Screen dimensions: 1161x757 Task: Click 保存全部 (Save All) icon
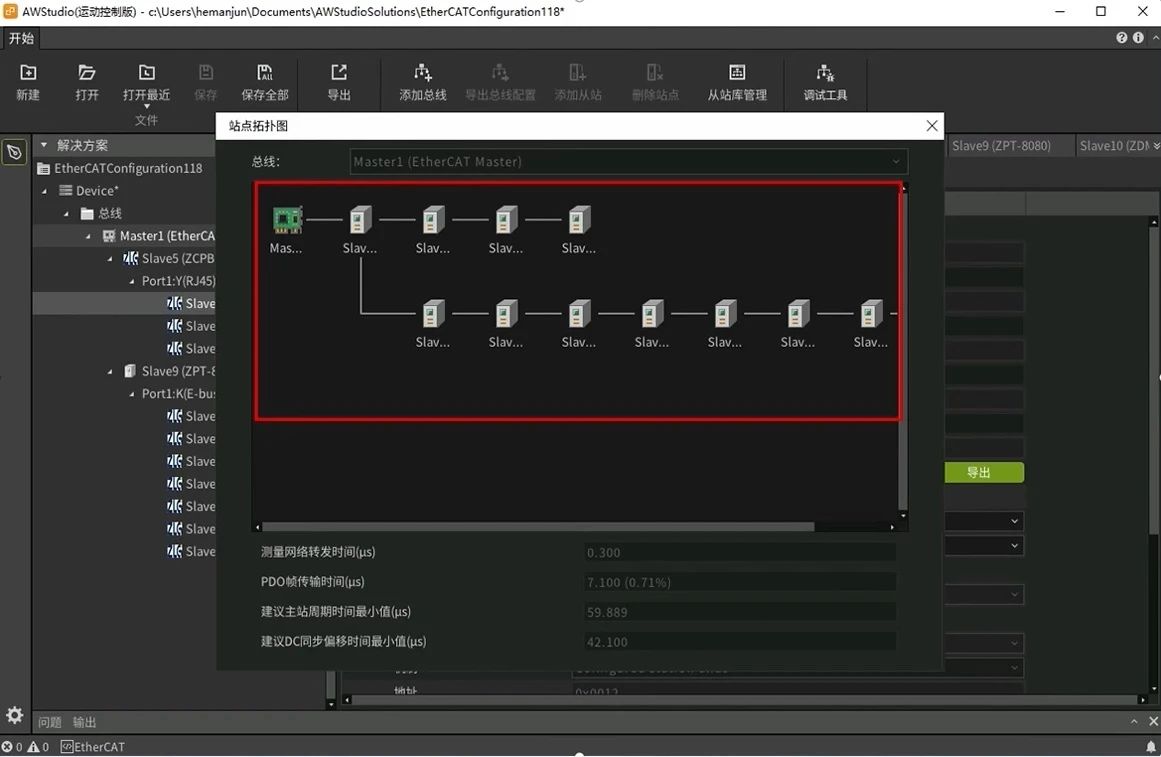point(264,73)
